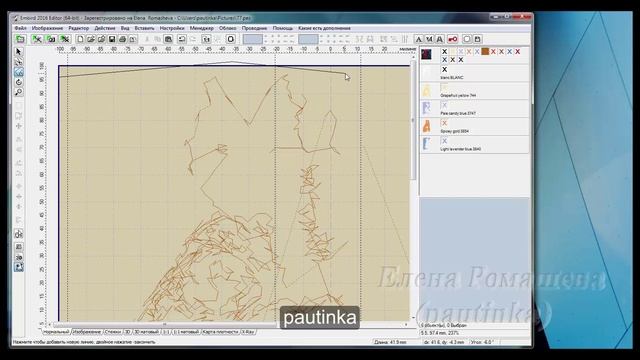Viewport: 640px width, 360px height.
Task: Open the Помощь menu
Action: pyautogui.click(x=283, y=28)
